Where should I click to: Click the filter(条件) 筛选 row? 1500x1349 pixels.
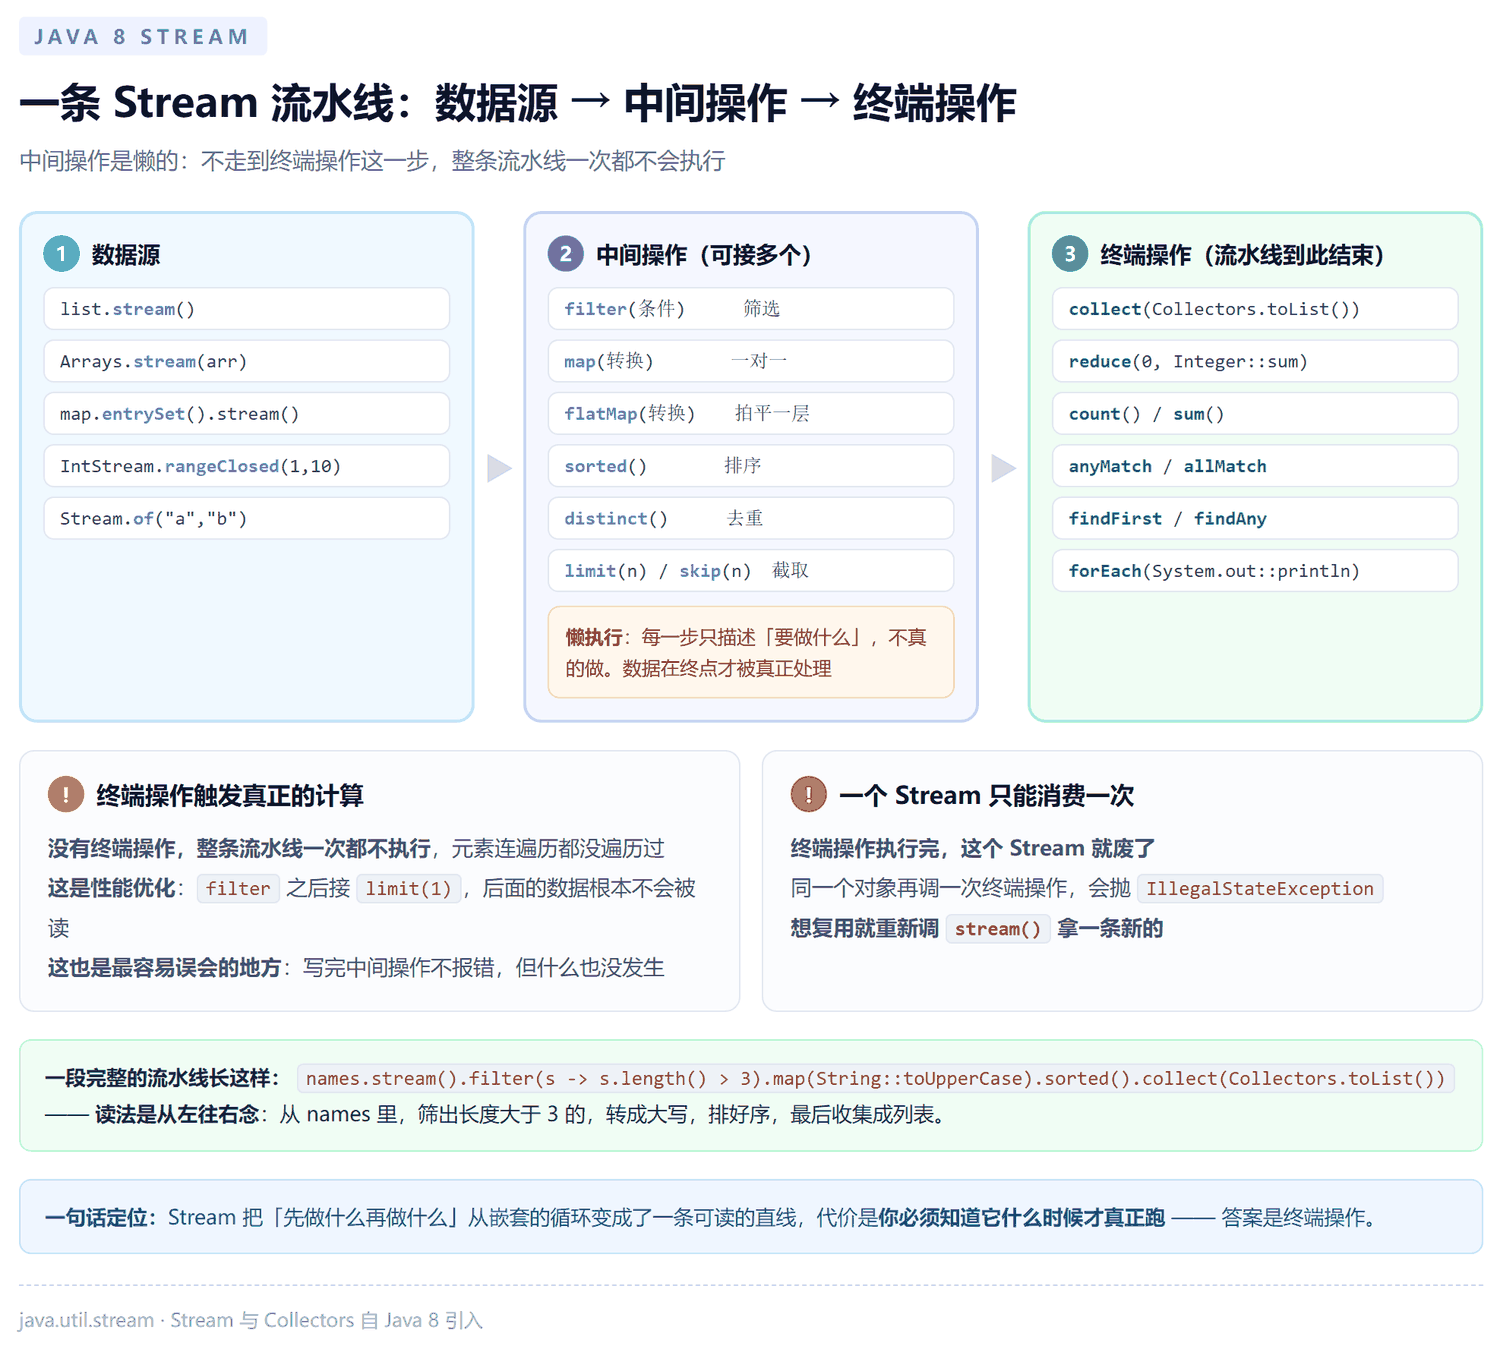pos(751,309)
